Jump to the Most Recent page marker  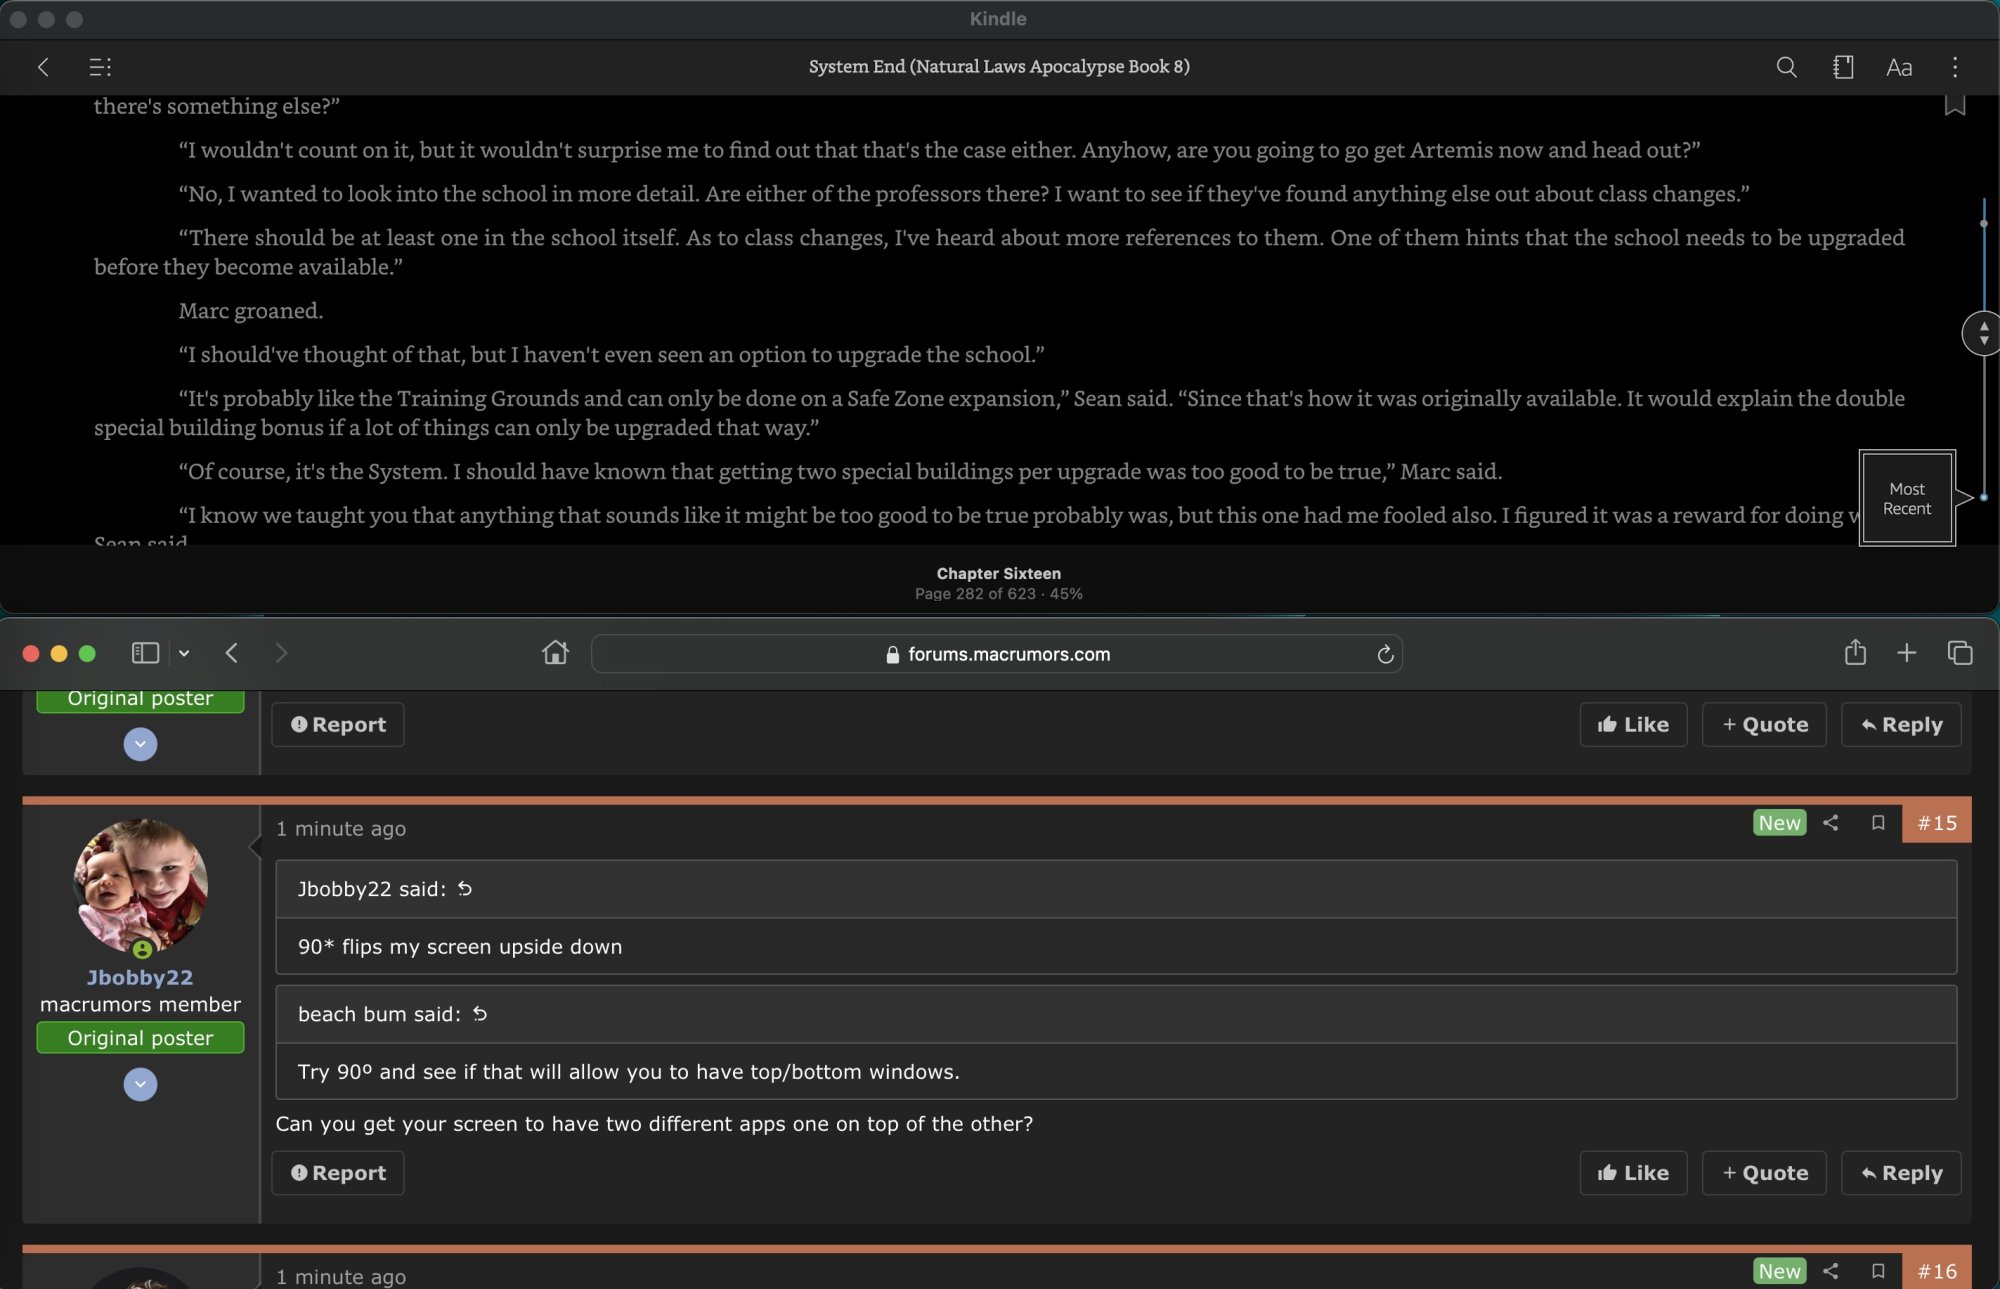pos(1906,498)
